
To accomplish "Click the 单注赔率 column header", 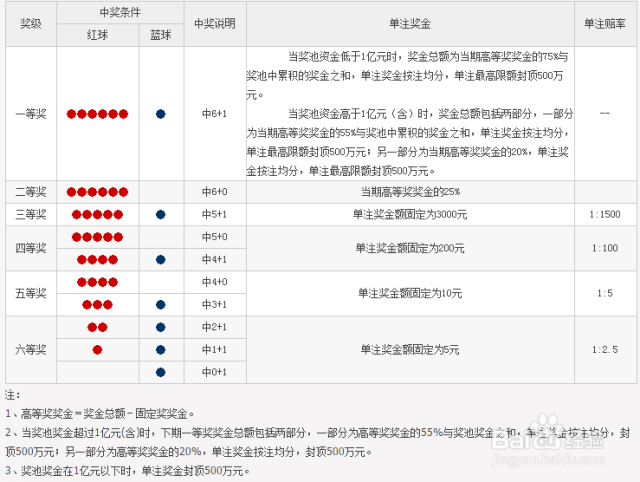I will [604, 24].
